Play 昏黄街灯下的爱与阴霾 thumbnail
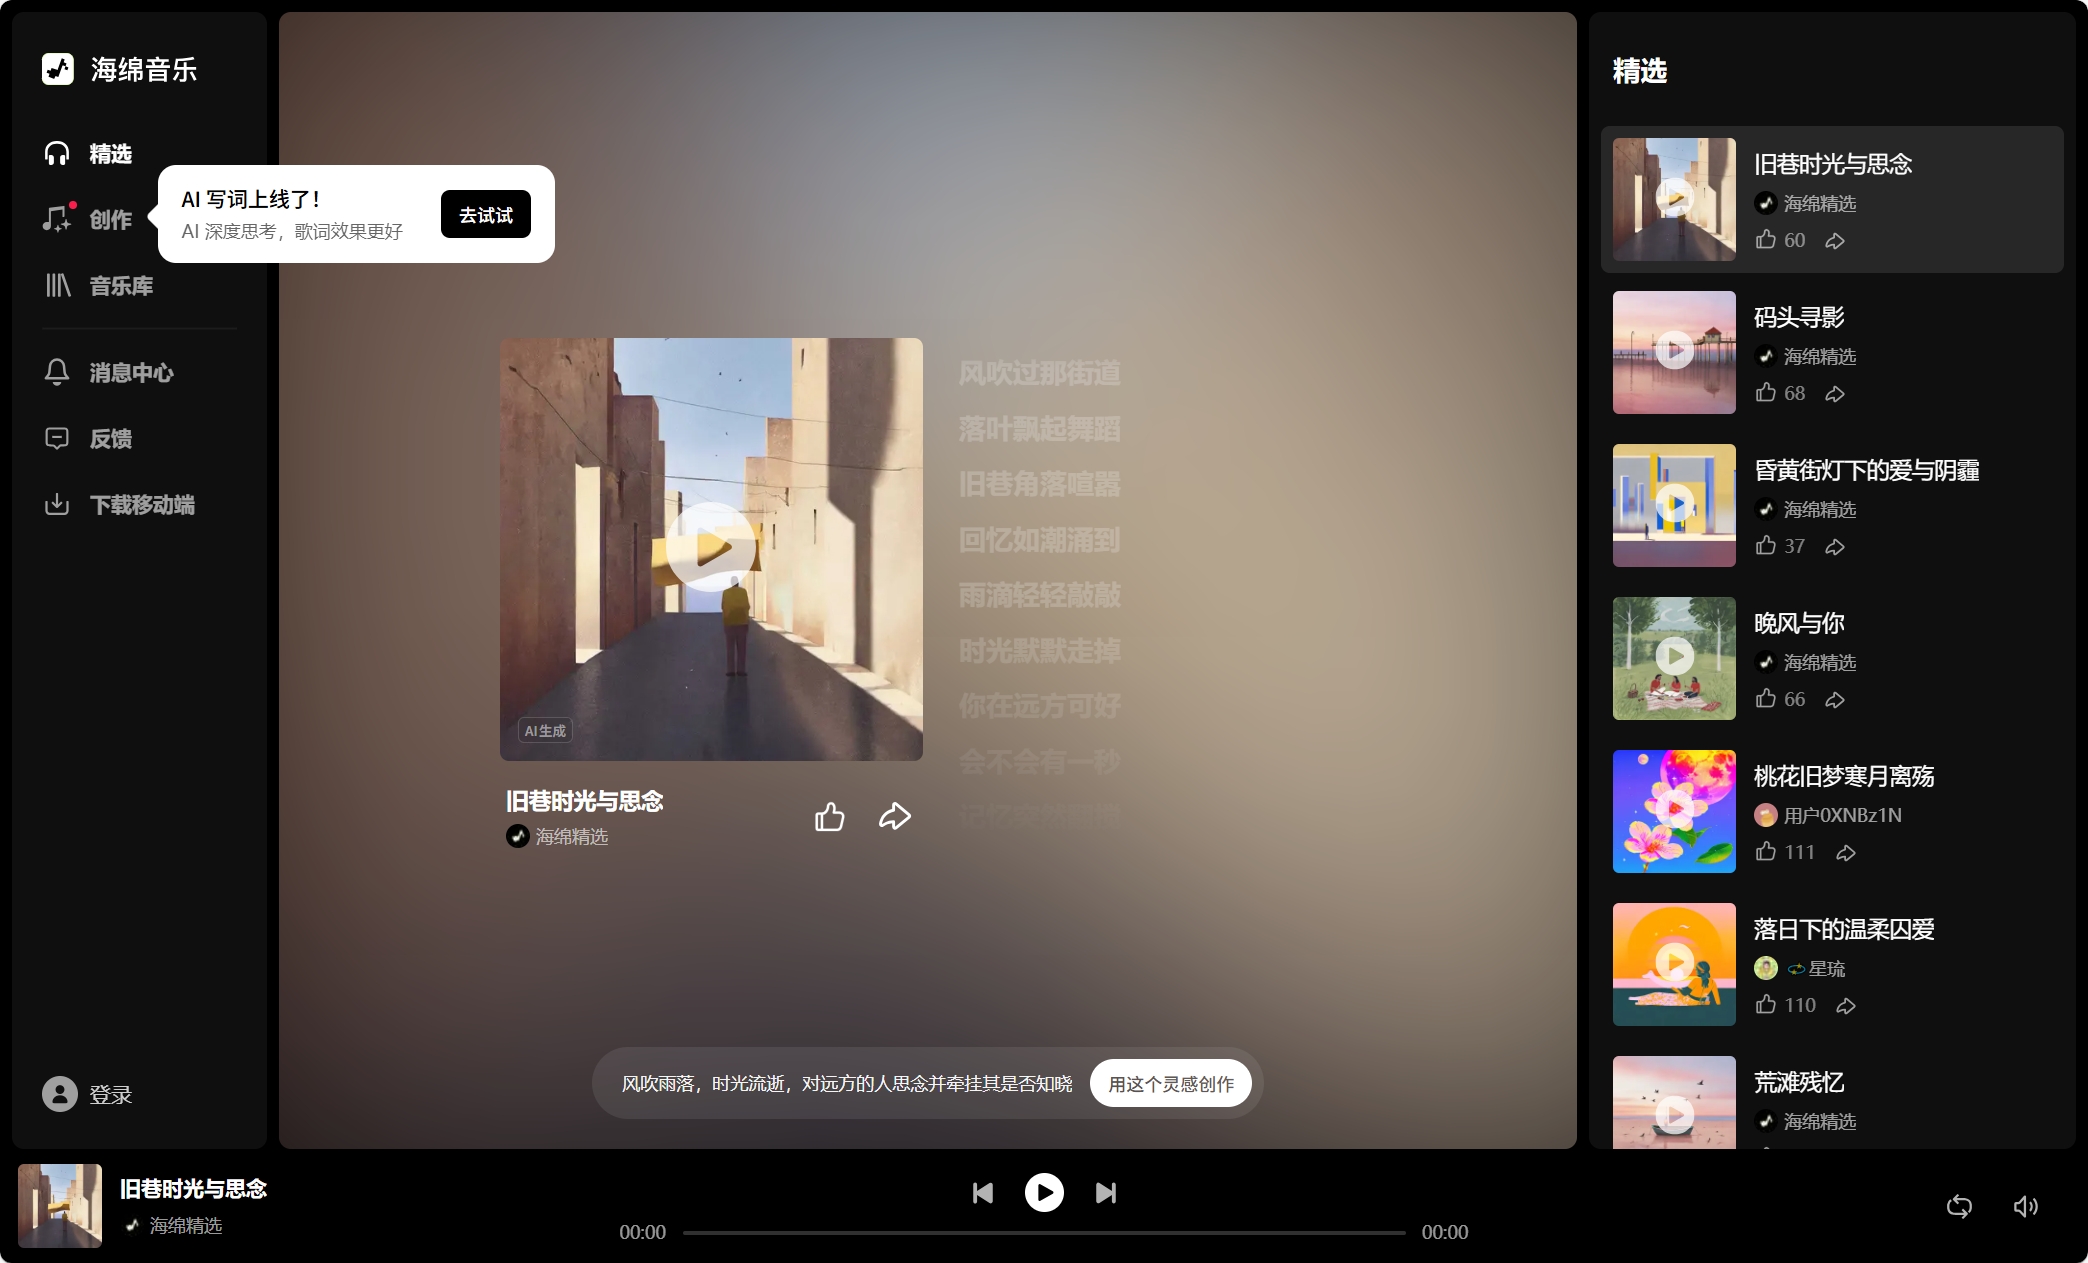 click(1674, 505)
